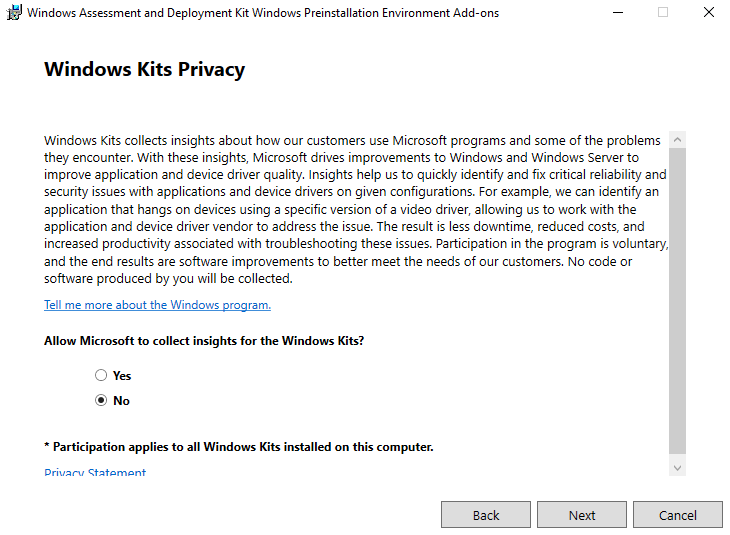Viewport: 730px width, 535px height.
Task: Click the "No" option label text
Action: 122,401
